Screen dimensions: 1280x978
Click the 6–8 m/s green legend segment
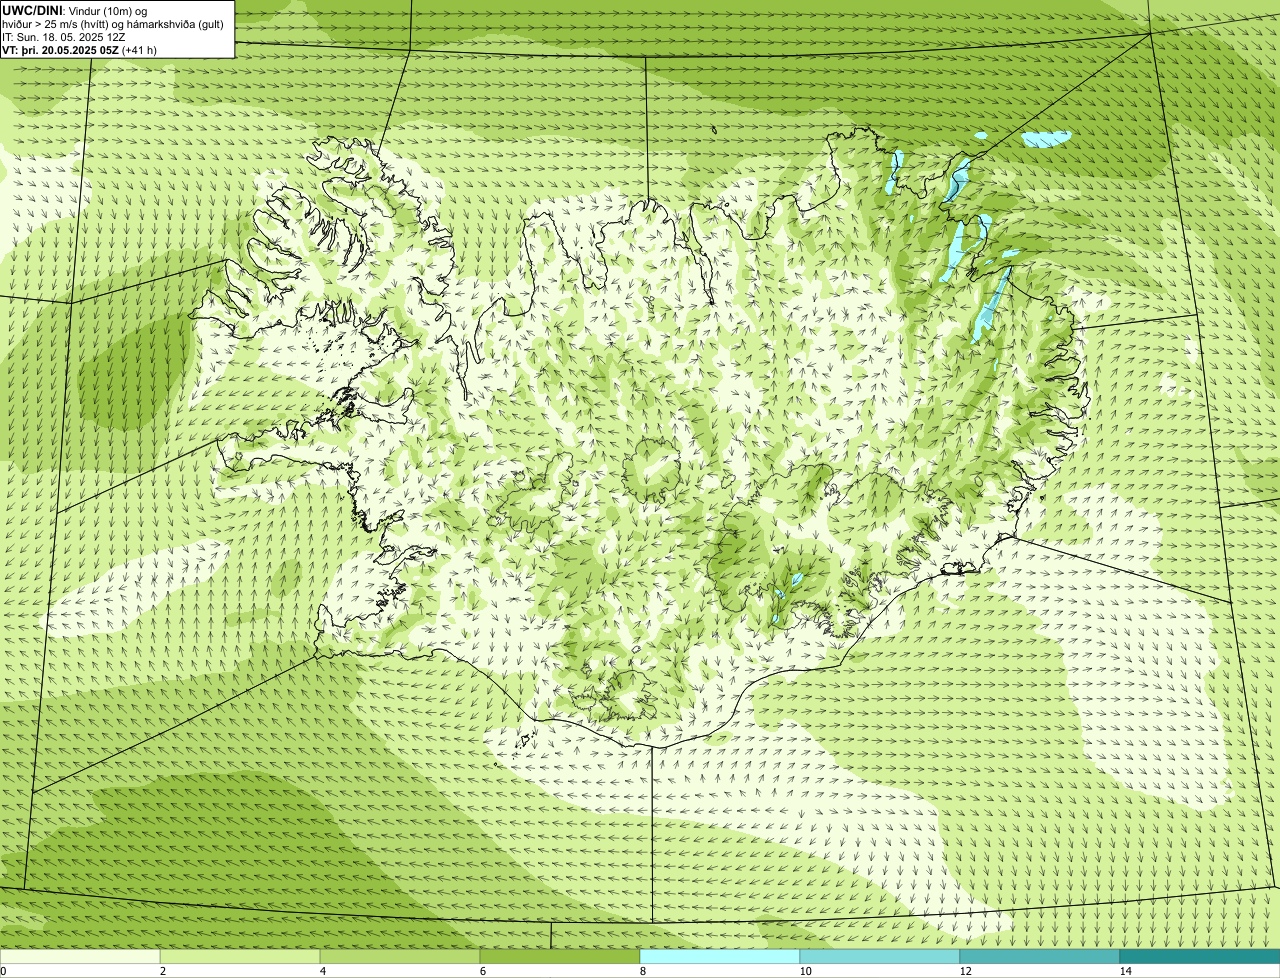[x=560, y=956]
